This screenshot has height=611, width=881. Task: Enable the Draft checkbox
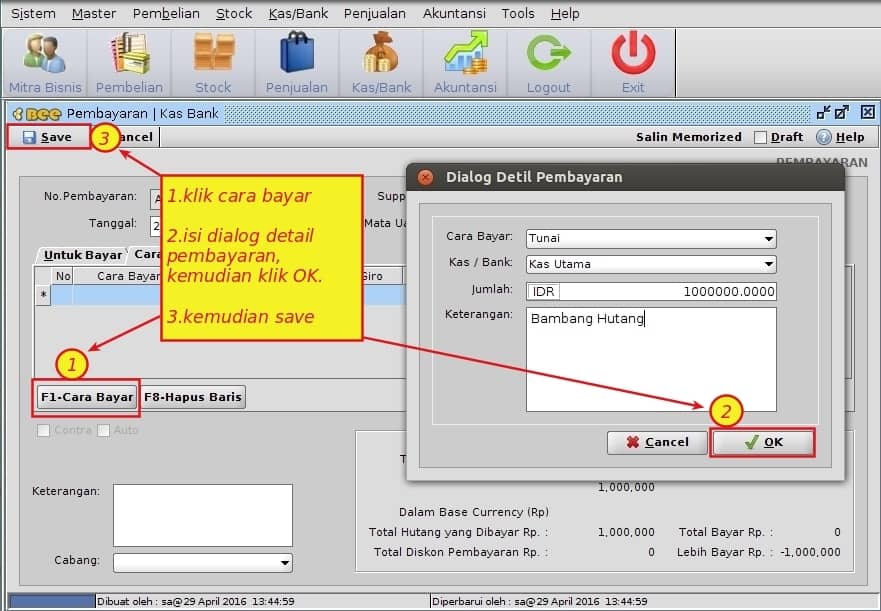click(761, 137)
